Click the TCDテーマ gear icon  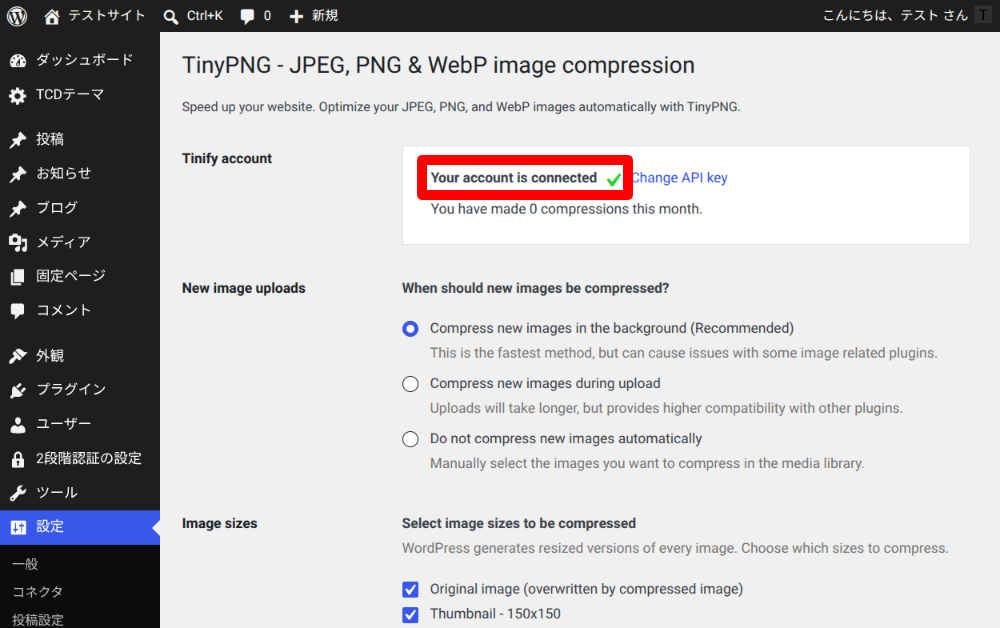tap(18, 96)
